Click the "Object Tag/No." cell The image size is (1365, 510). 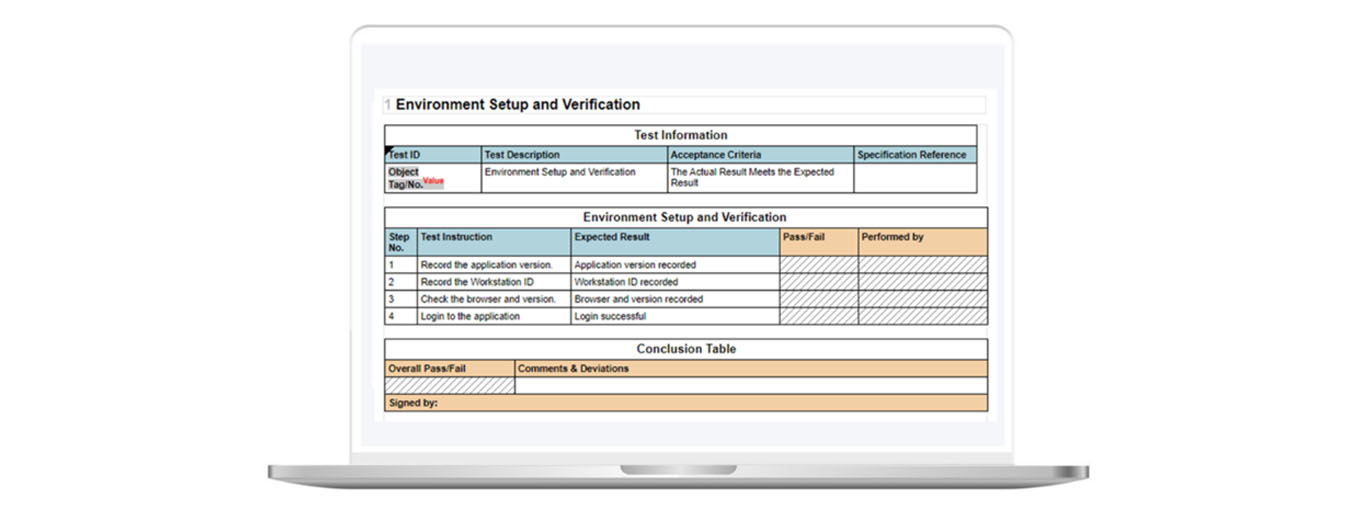pos(433,178)
